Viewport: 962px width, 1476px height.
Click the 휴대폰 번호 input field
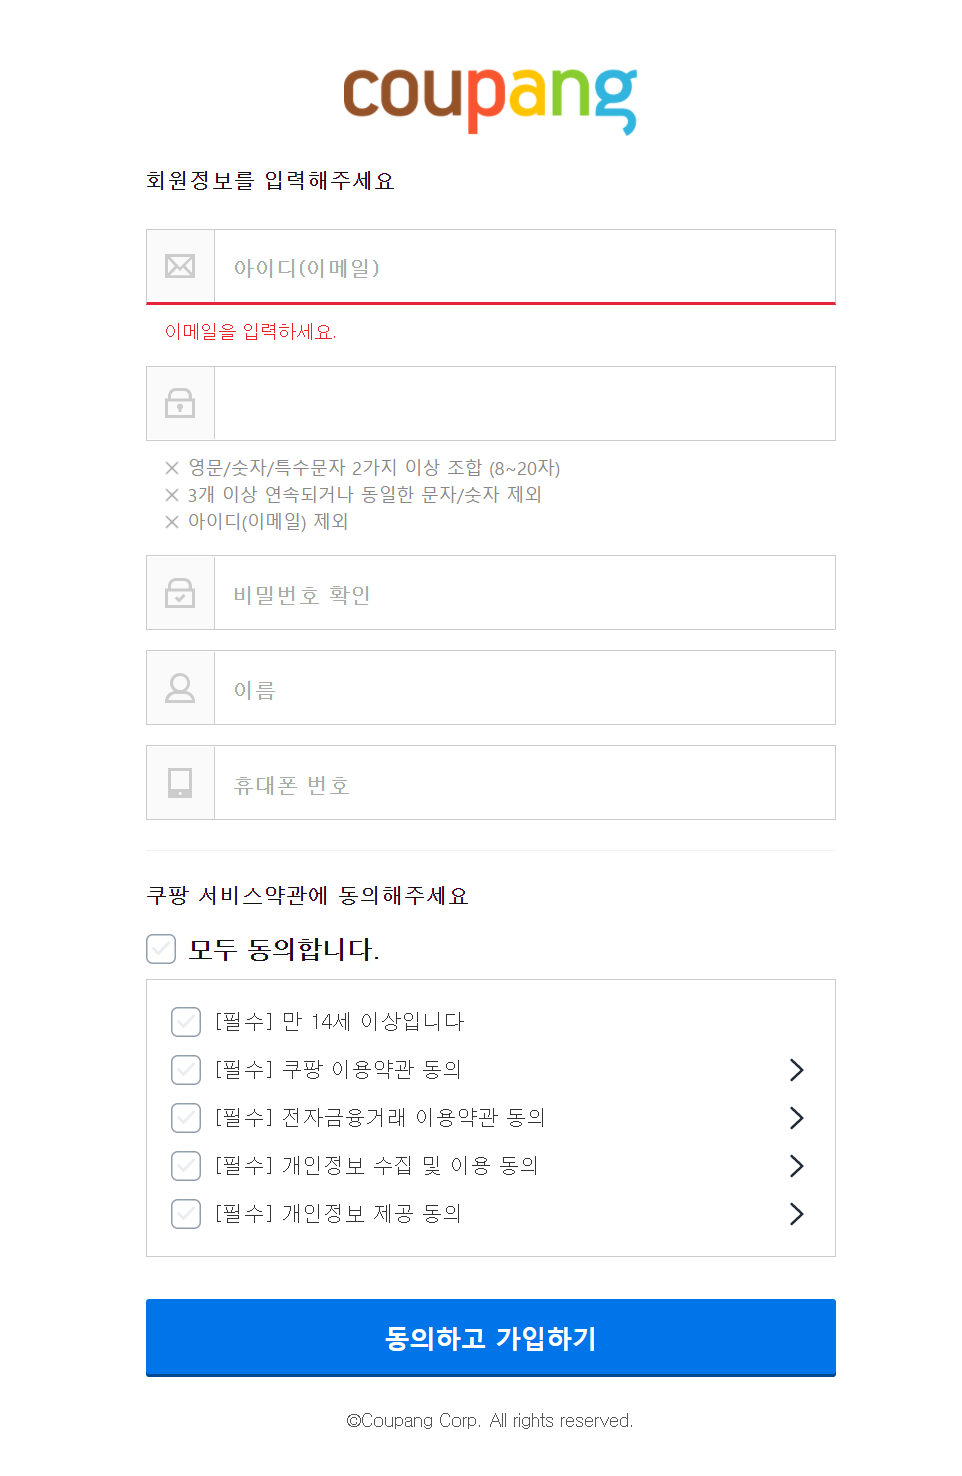point(524,783)
